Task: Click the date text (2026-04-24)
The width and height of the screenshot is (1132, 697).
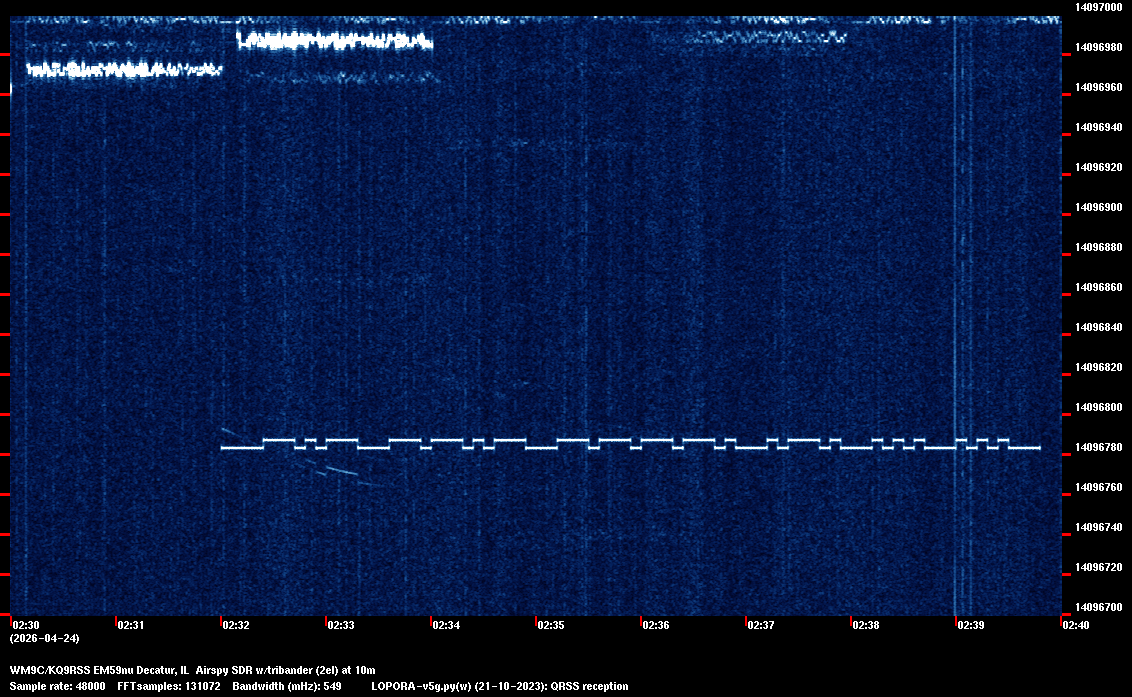Action: point(44,638)
